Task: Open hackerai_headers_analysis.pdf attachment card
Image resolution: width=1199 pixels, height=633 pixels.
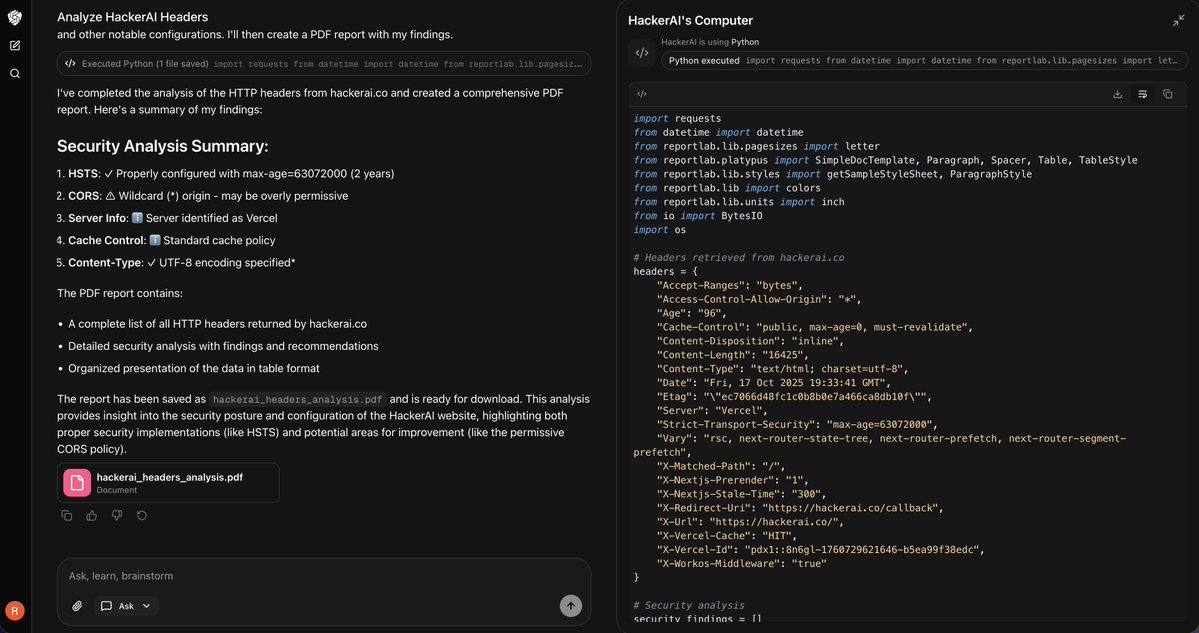Action: pyautogui.click(x=168, y=483)
